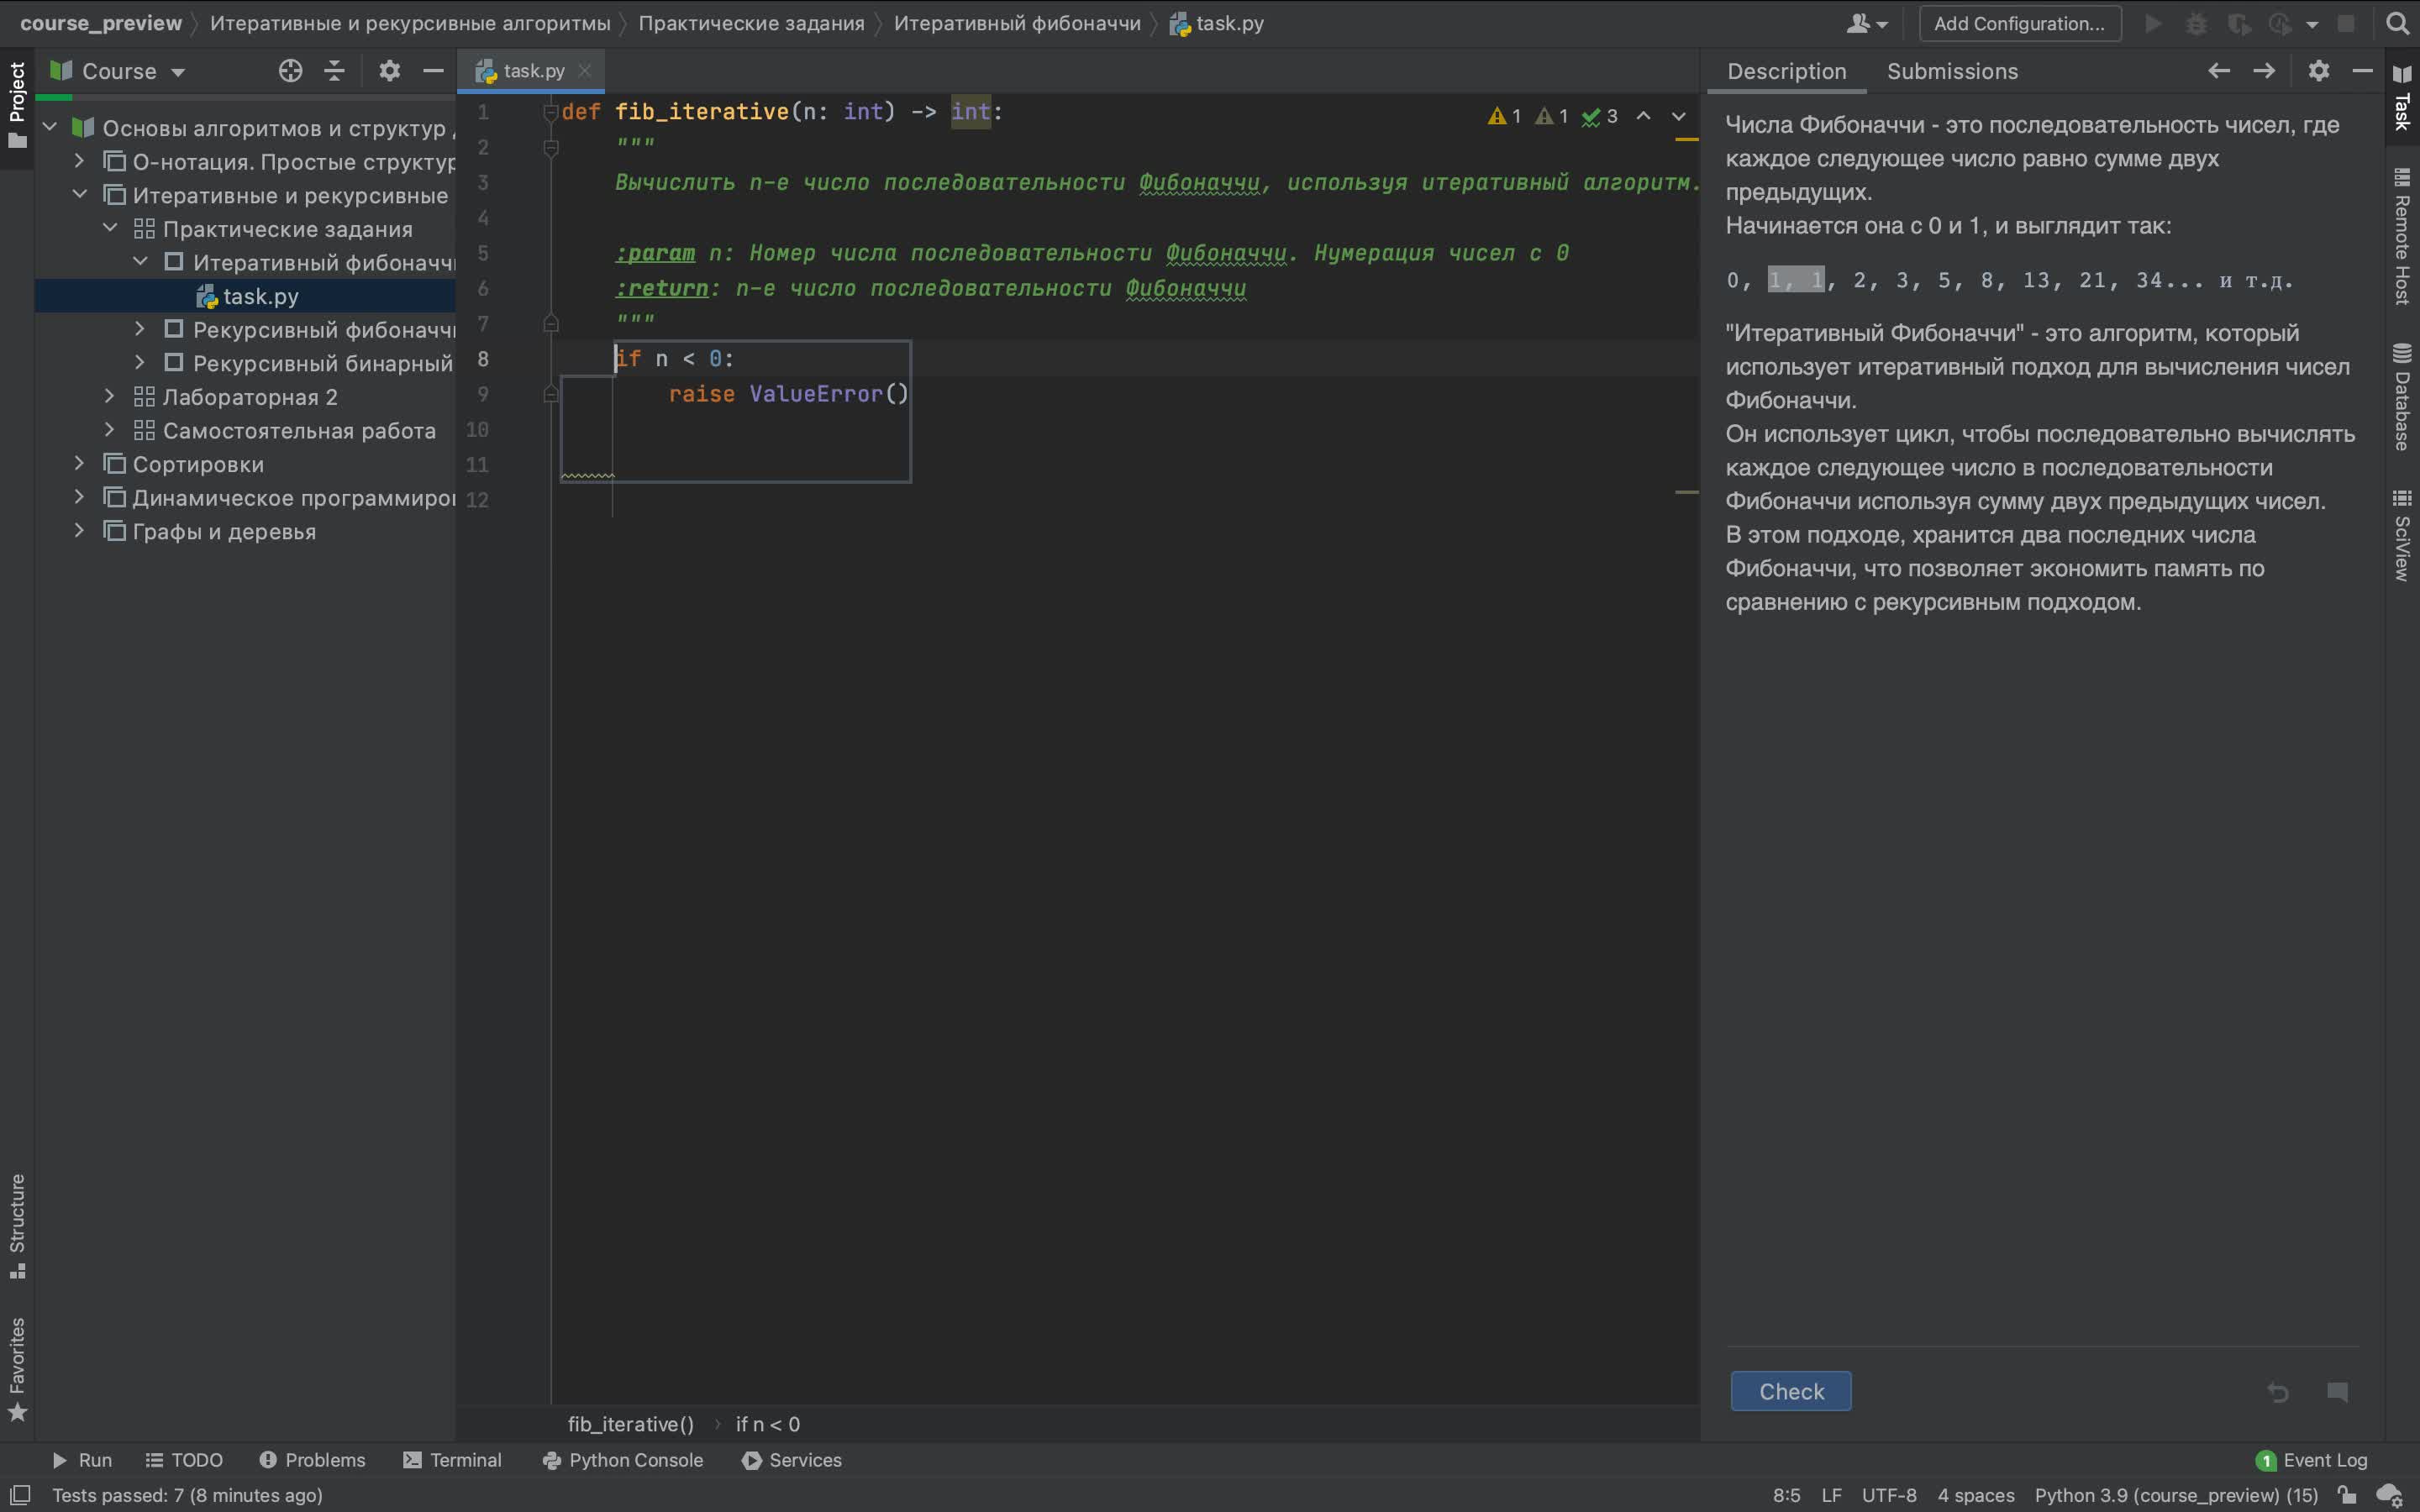Viewport: 2420px width, 1512px height.
Task: Expand Графы и деревья section
Action: click(x=80, y=530)
